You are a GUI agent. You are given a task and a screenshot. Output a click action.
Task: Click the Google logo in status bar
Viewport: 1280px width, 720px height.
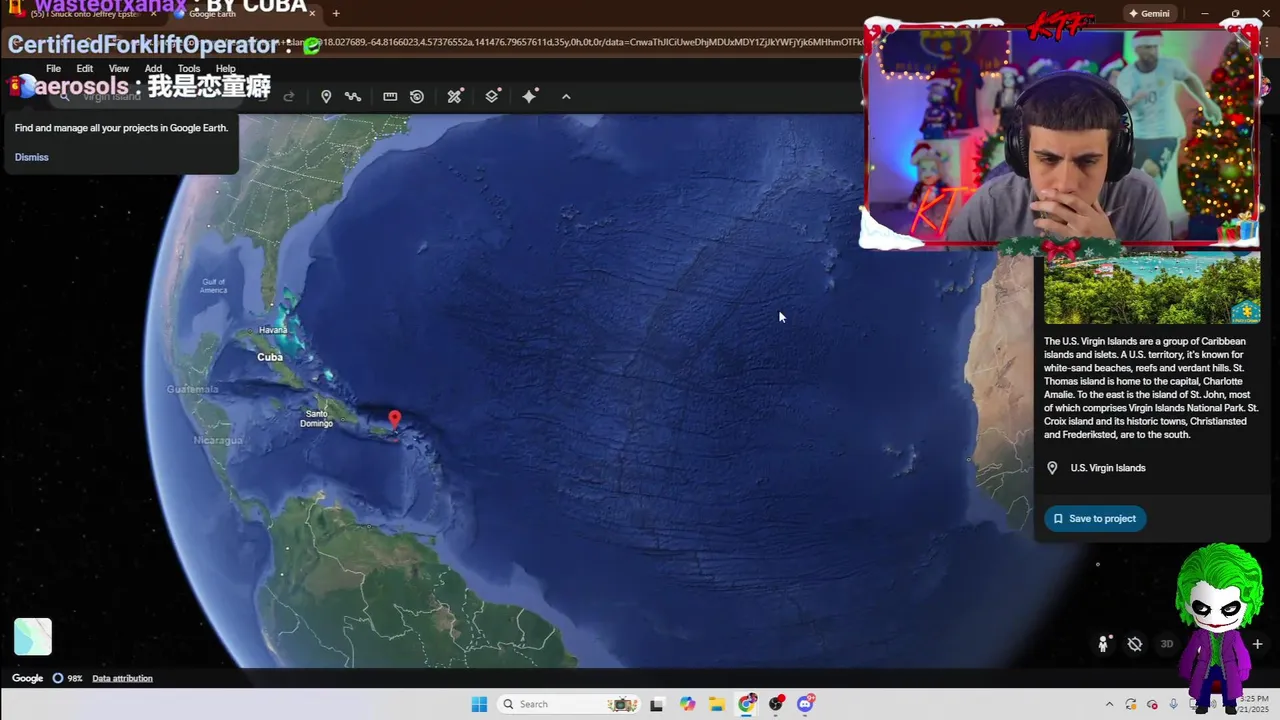[27, 678]
